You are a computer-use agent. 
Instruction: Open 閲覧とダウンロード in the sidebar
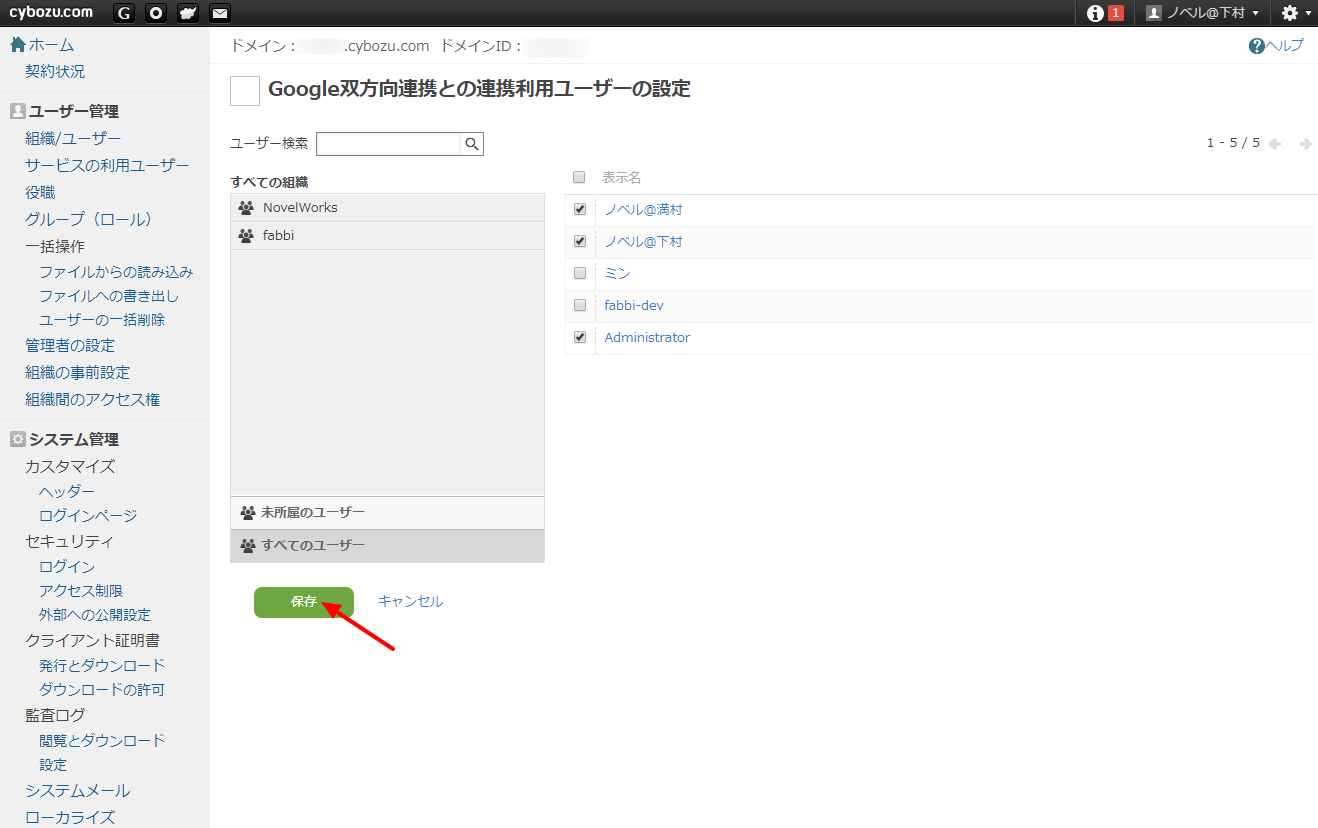(x=102, y=741)
